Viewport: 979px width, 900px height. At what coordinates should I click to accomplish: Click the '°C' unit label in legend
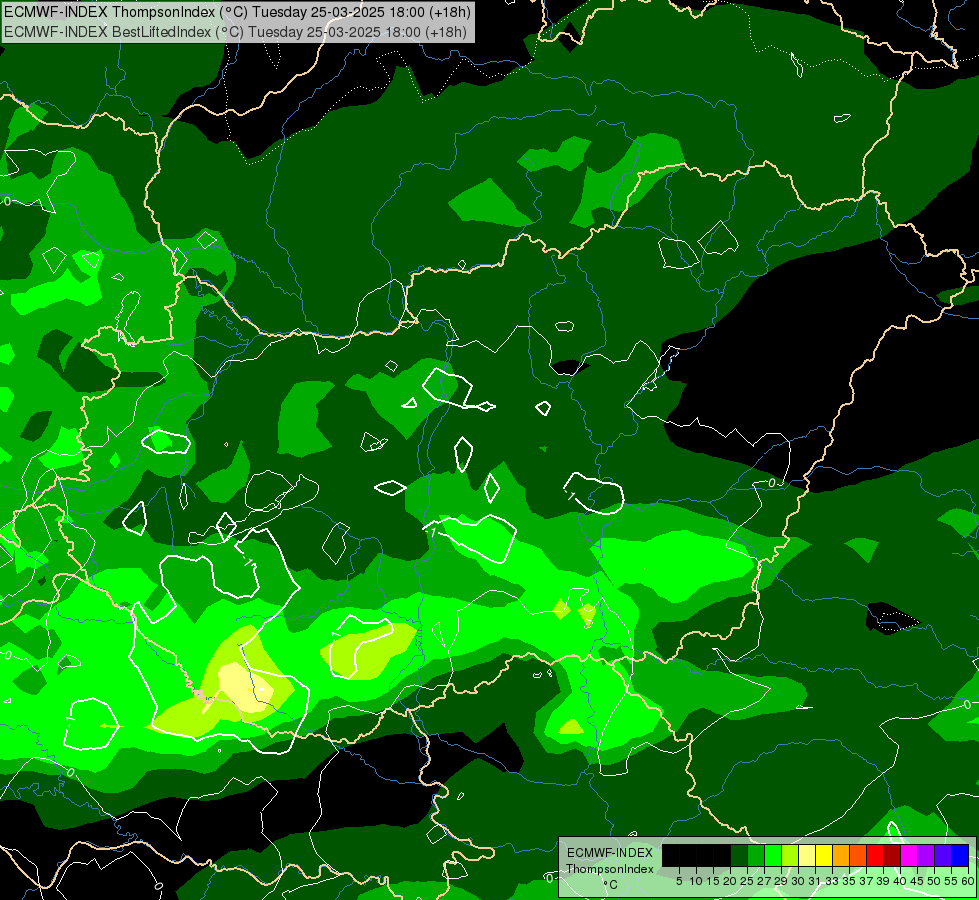tap(611, 885)
